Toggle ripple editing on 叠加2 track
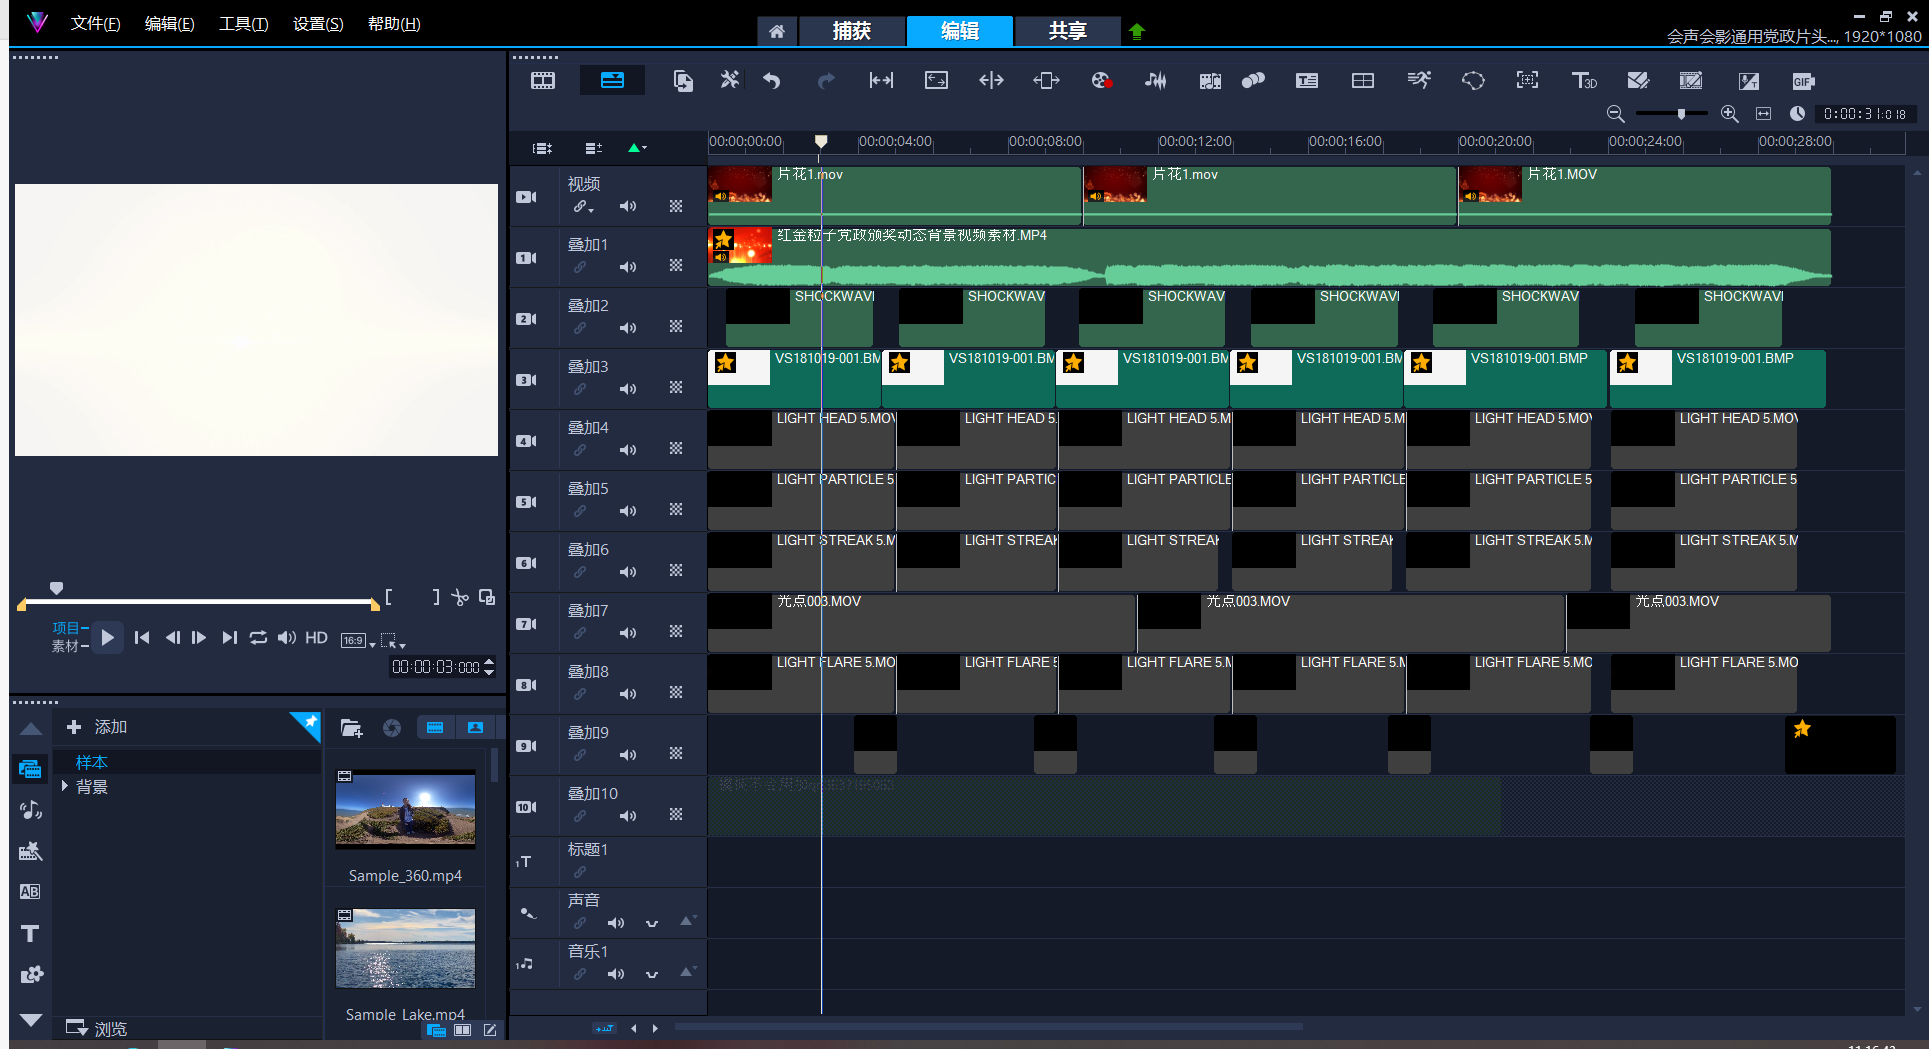The width and height of the screenshot is (1929, 1049). click(580, 328)
